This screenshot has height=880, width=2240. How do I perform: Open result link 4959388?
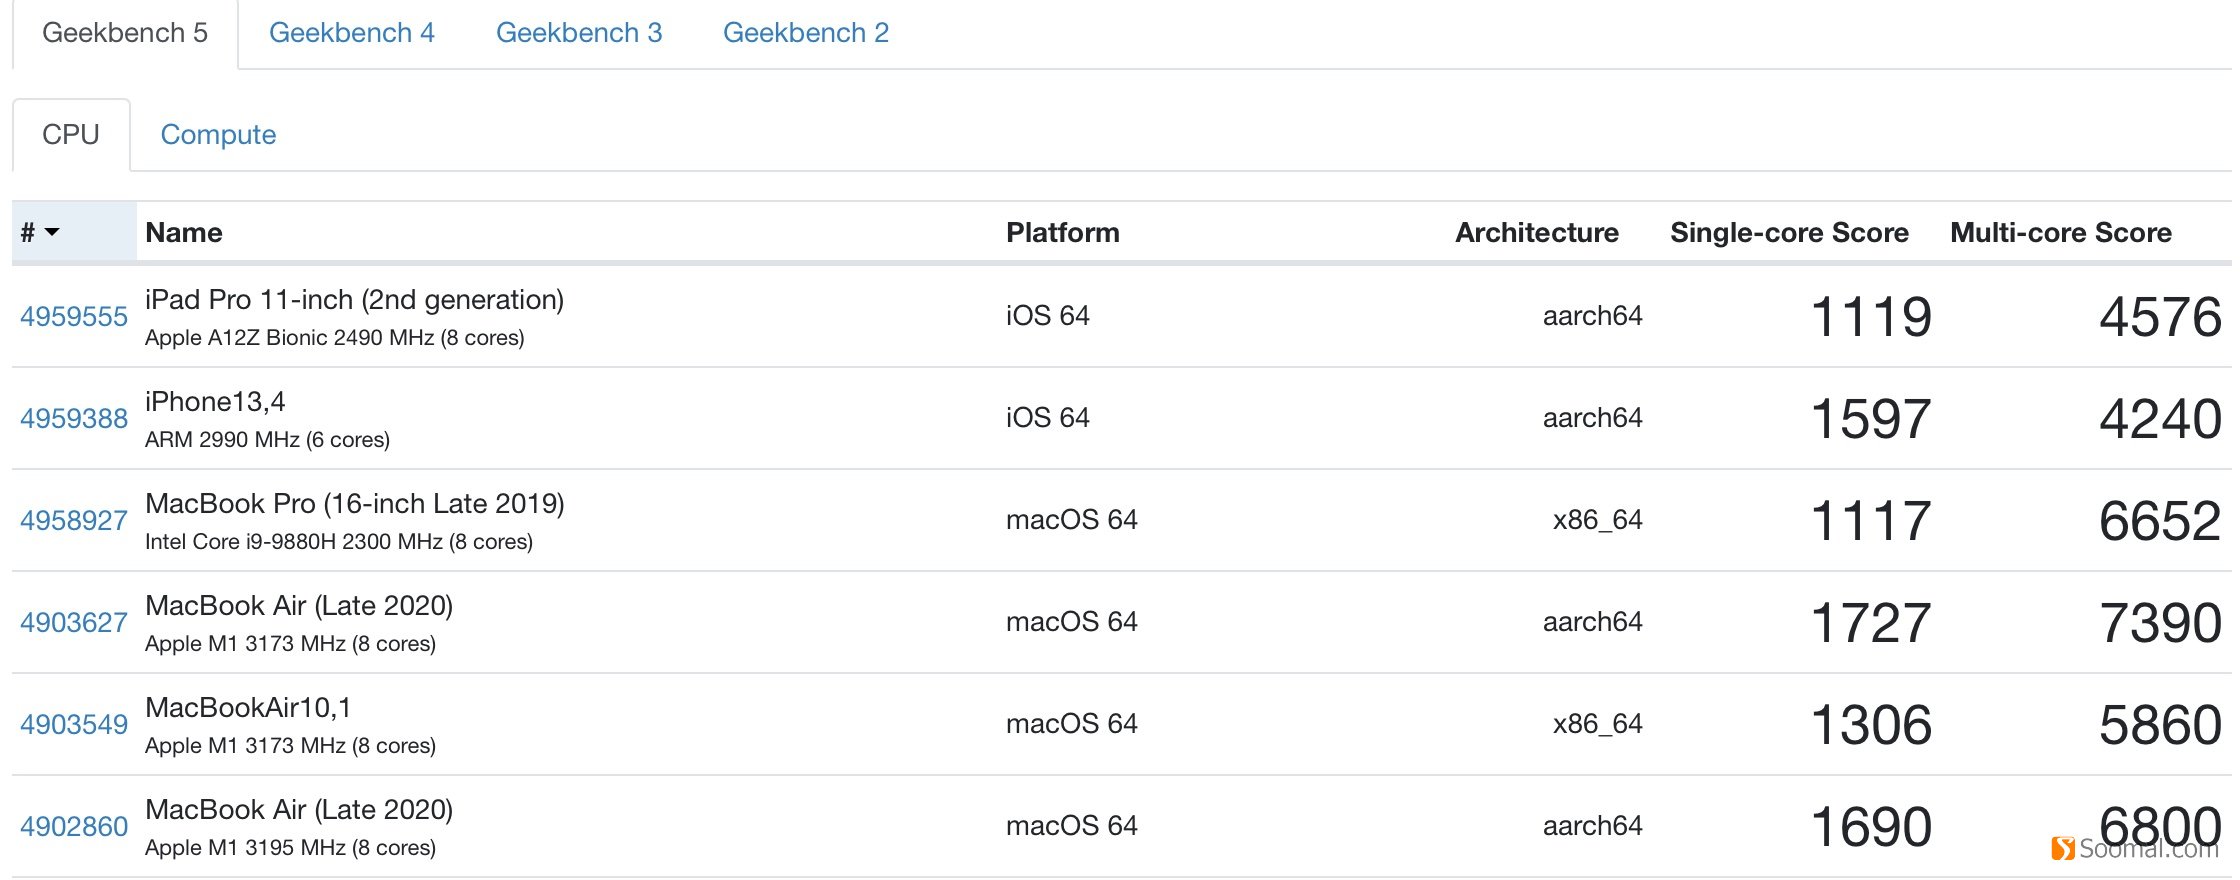coord(74,419)
